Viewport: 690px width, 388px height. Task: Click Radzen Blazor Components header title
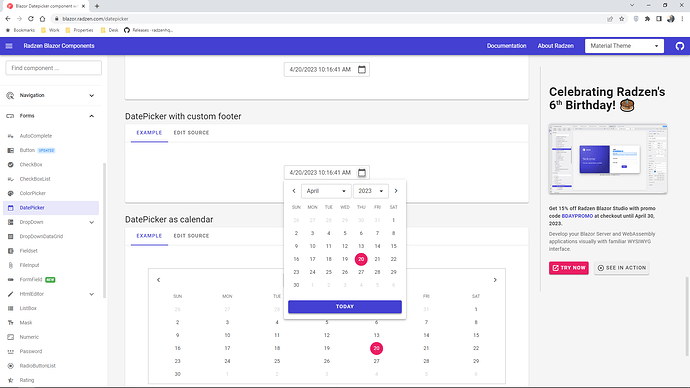59,46
